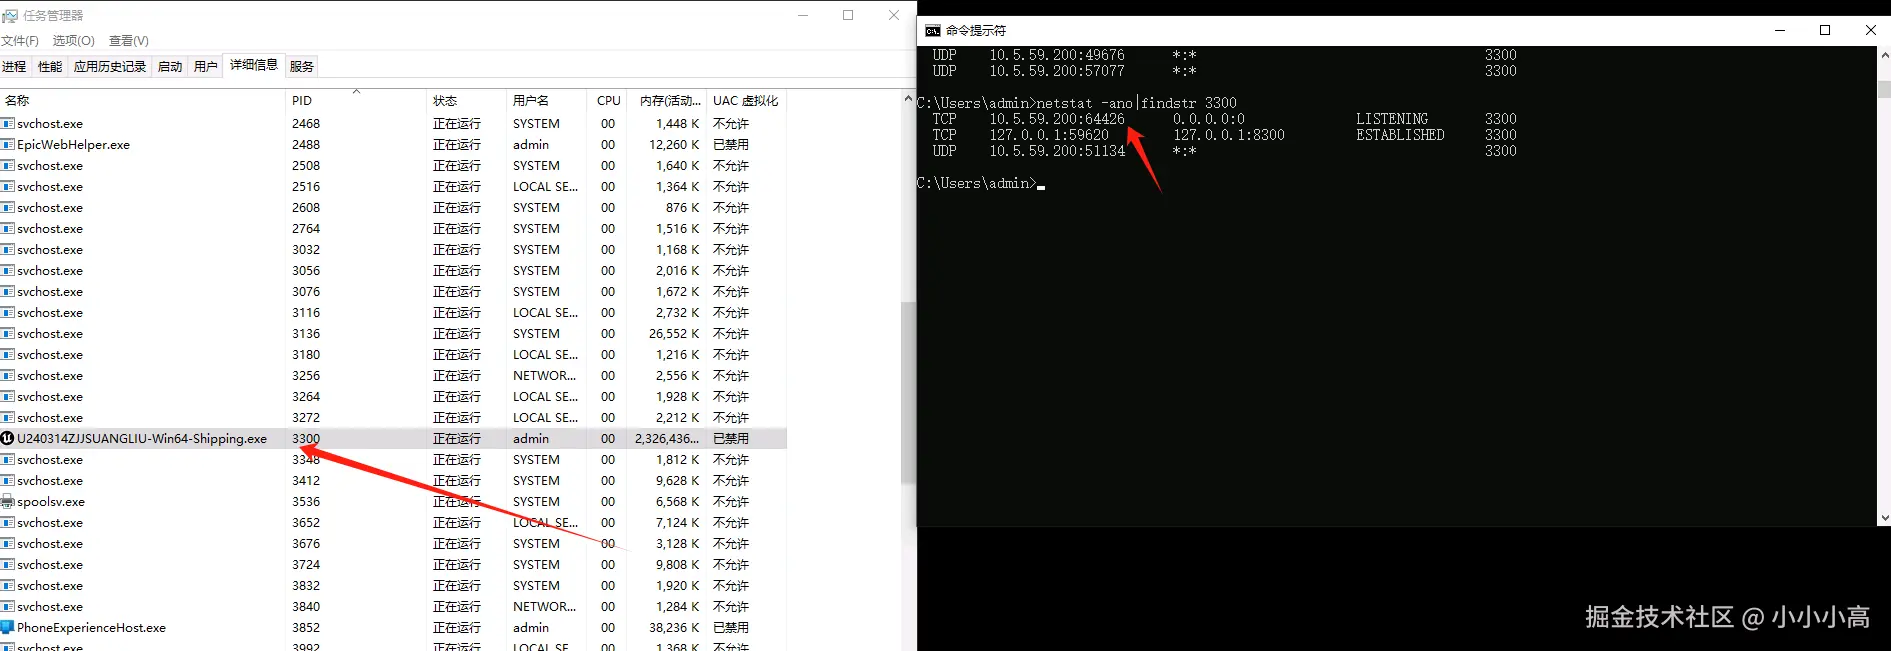Click the icon of svchost.exe PID 3348
This screenshot has height=651, width=1891.
[x=8, y=460]
